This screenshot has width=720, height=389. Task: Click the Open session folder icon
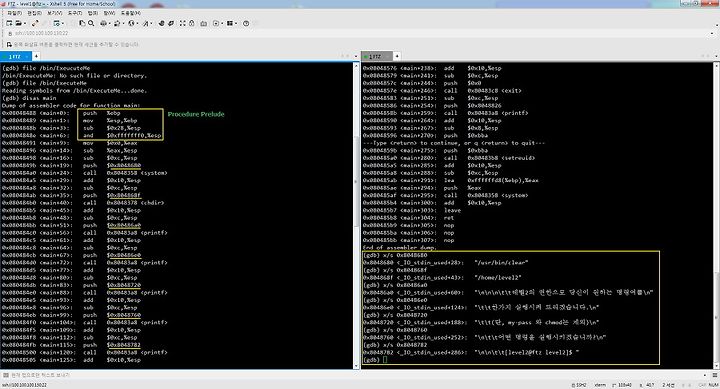pyautogui.click(x=18, y=23)
